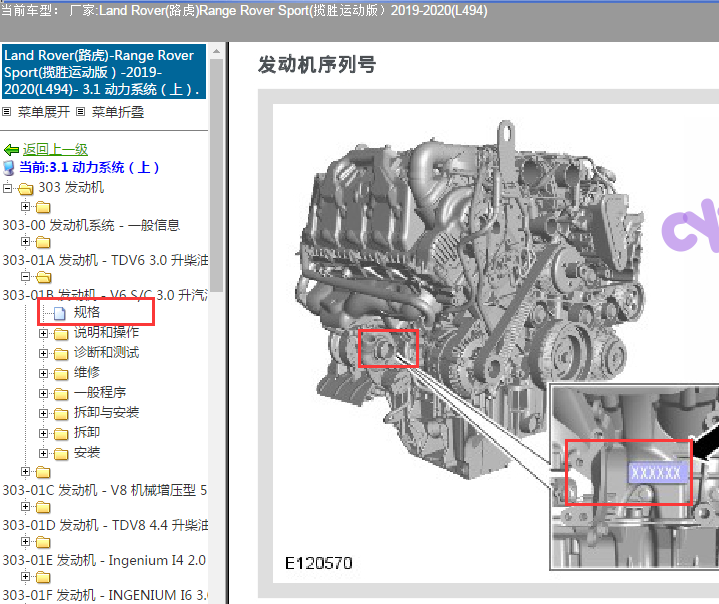Click the 一般程序 folder icon
This screenshot has height=604, width=719.
[61, 394]
